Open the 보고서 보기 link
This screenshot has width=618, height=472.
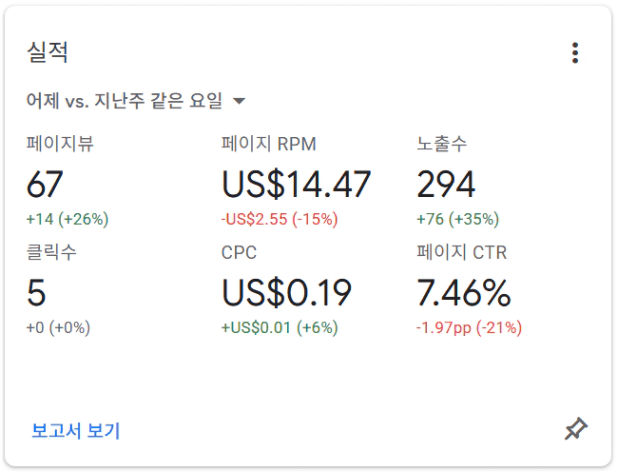pyautogui.click(x=75, y=430)
